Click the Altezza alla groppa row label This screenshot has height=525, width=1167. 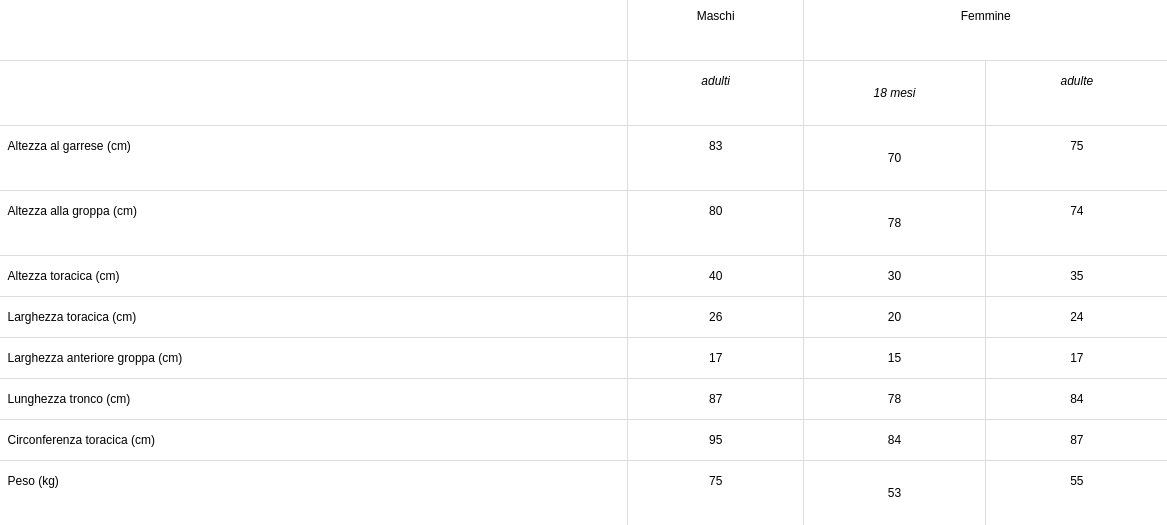point(72,211)
